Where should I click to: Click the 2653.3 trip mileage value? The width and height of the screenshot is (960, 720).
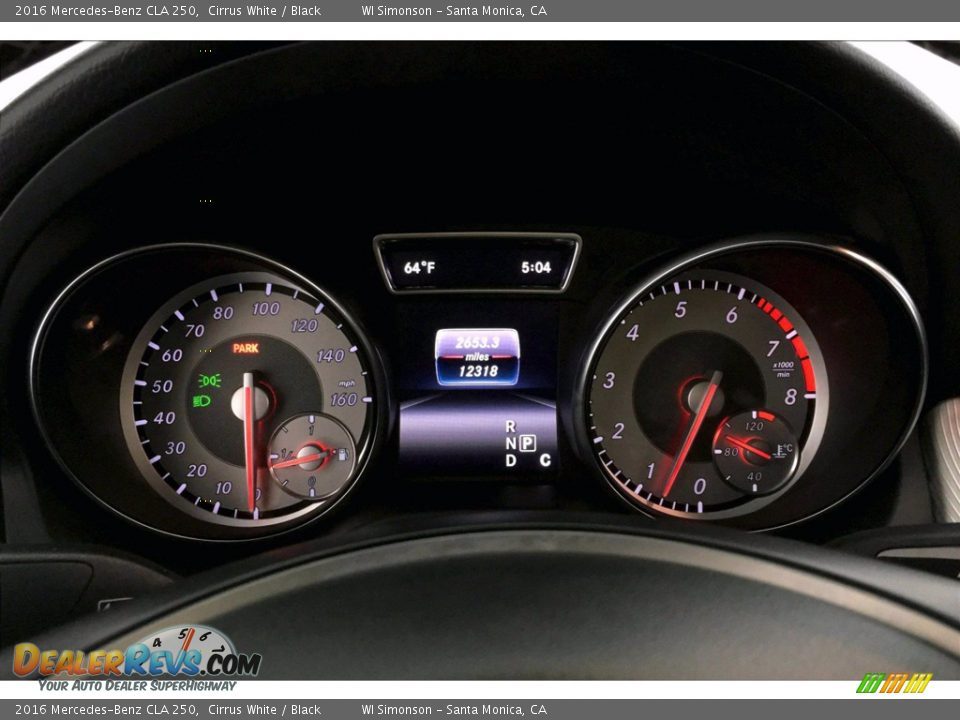coord(477,342)
